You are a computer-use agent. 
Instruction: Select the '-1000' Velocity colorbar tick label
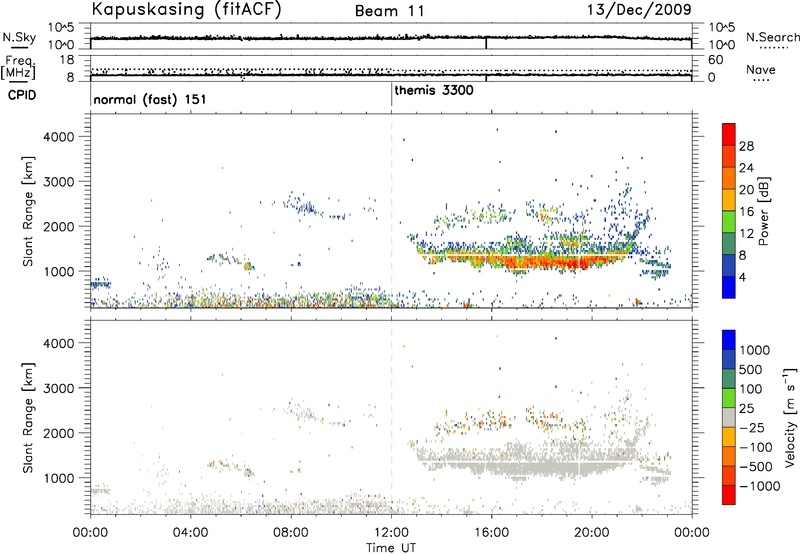(759, 486)
